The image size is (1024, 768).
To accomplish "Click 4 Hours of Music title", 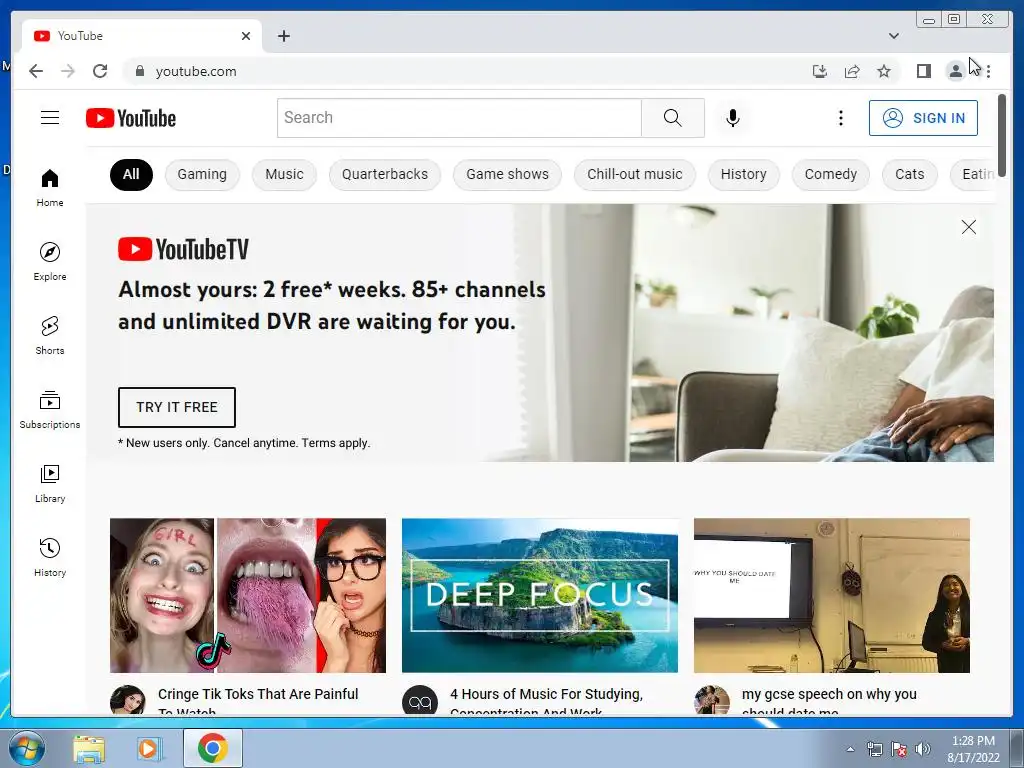I will (547, 701).
